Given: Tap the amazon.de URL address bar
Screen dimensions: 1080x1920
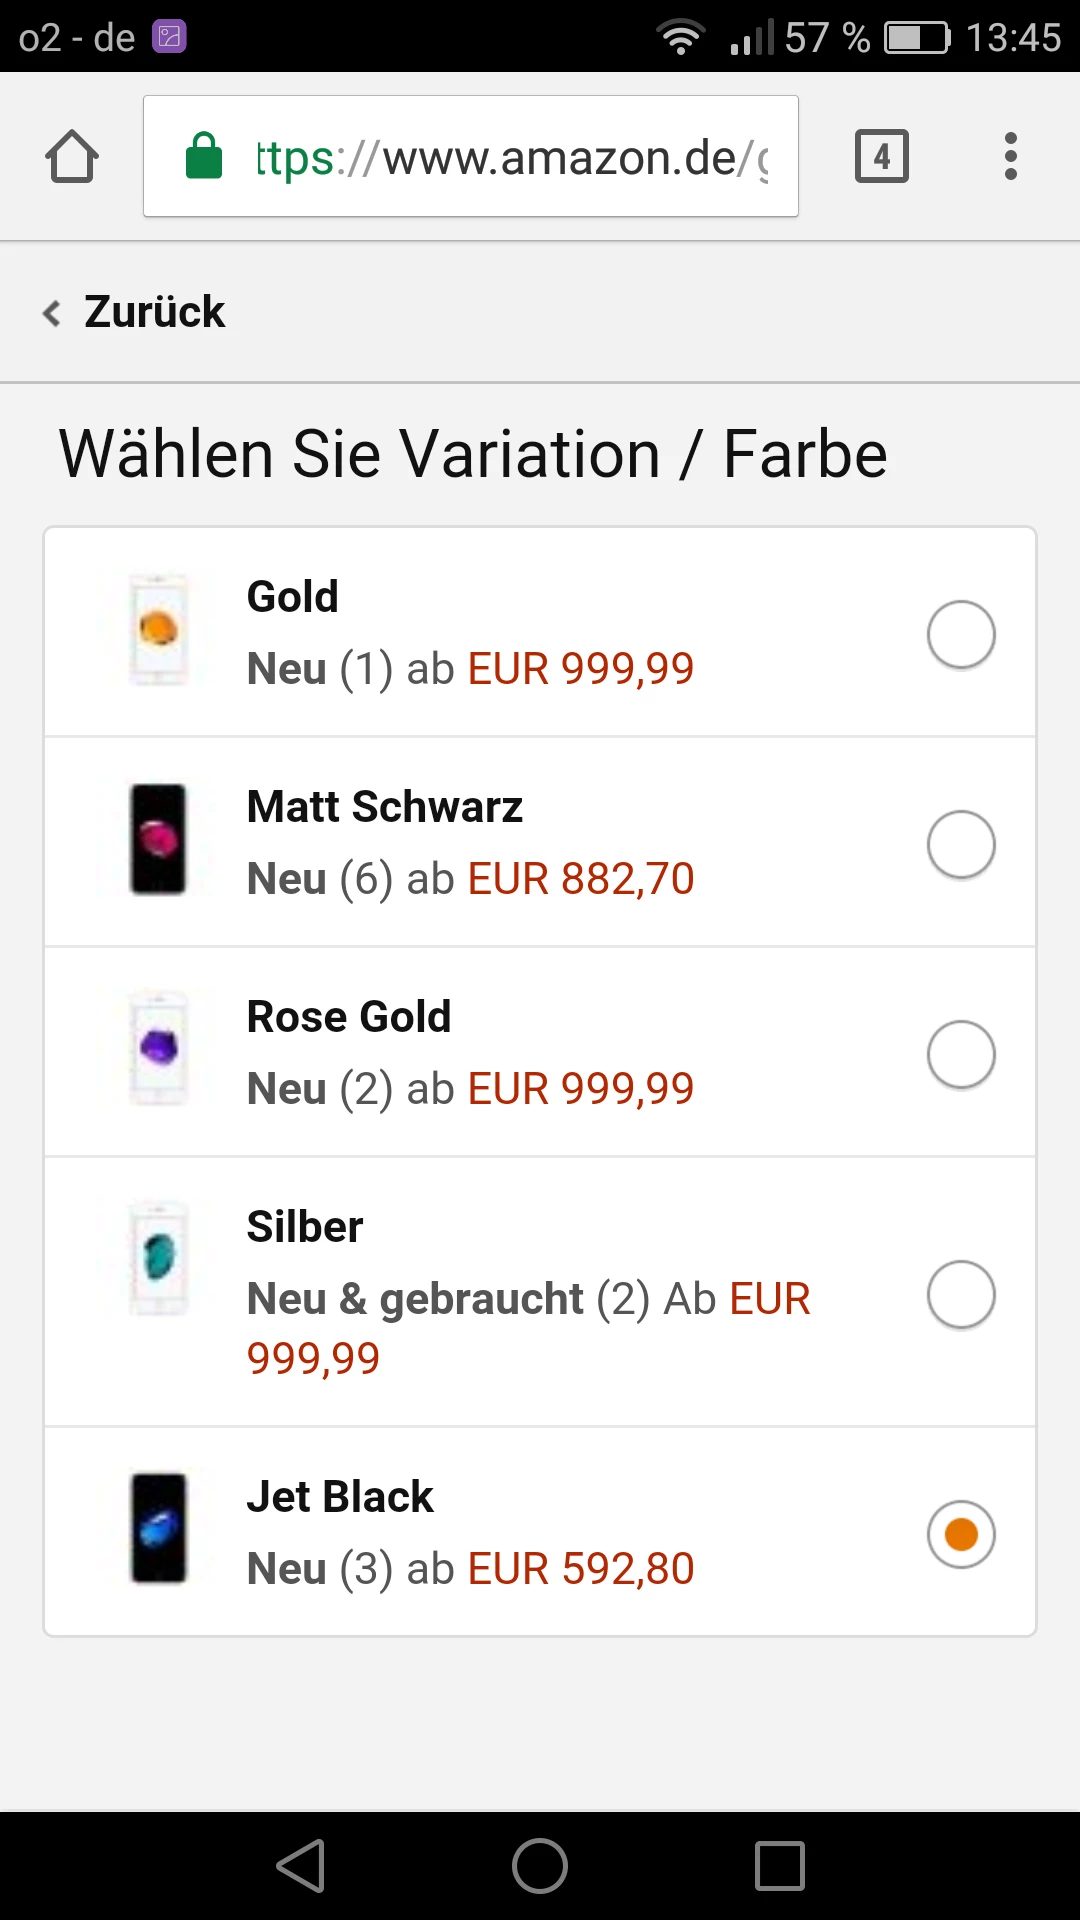Looking at the screenshot, I should [x=510, y=157].
